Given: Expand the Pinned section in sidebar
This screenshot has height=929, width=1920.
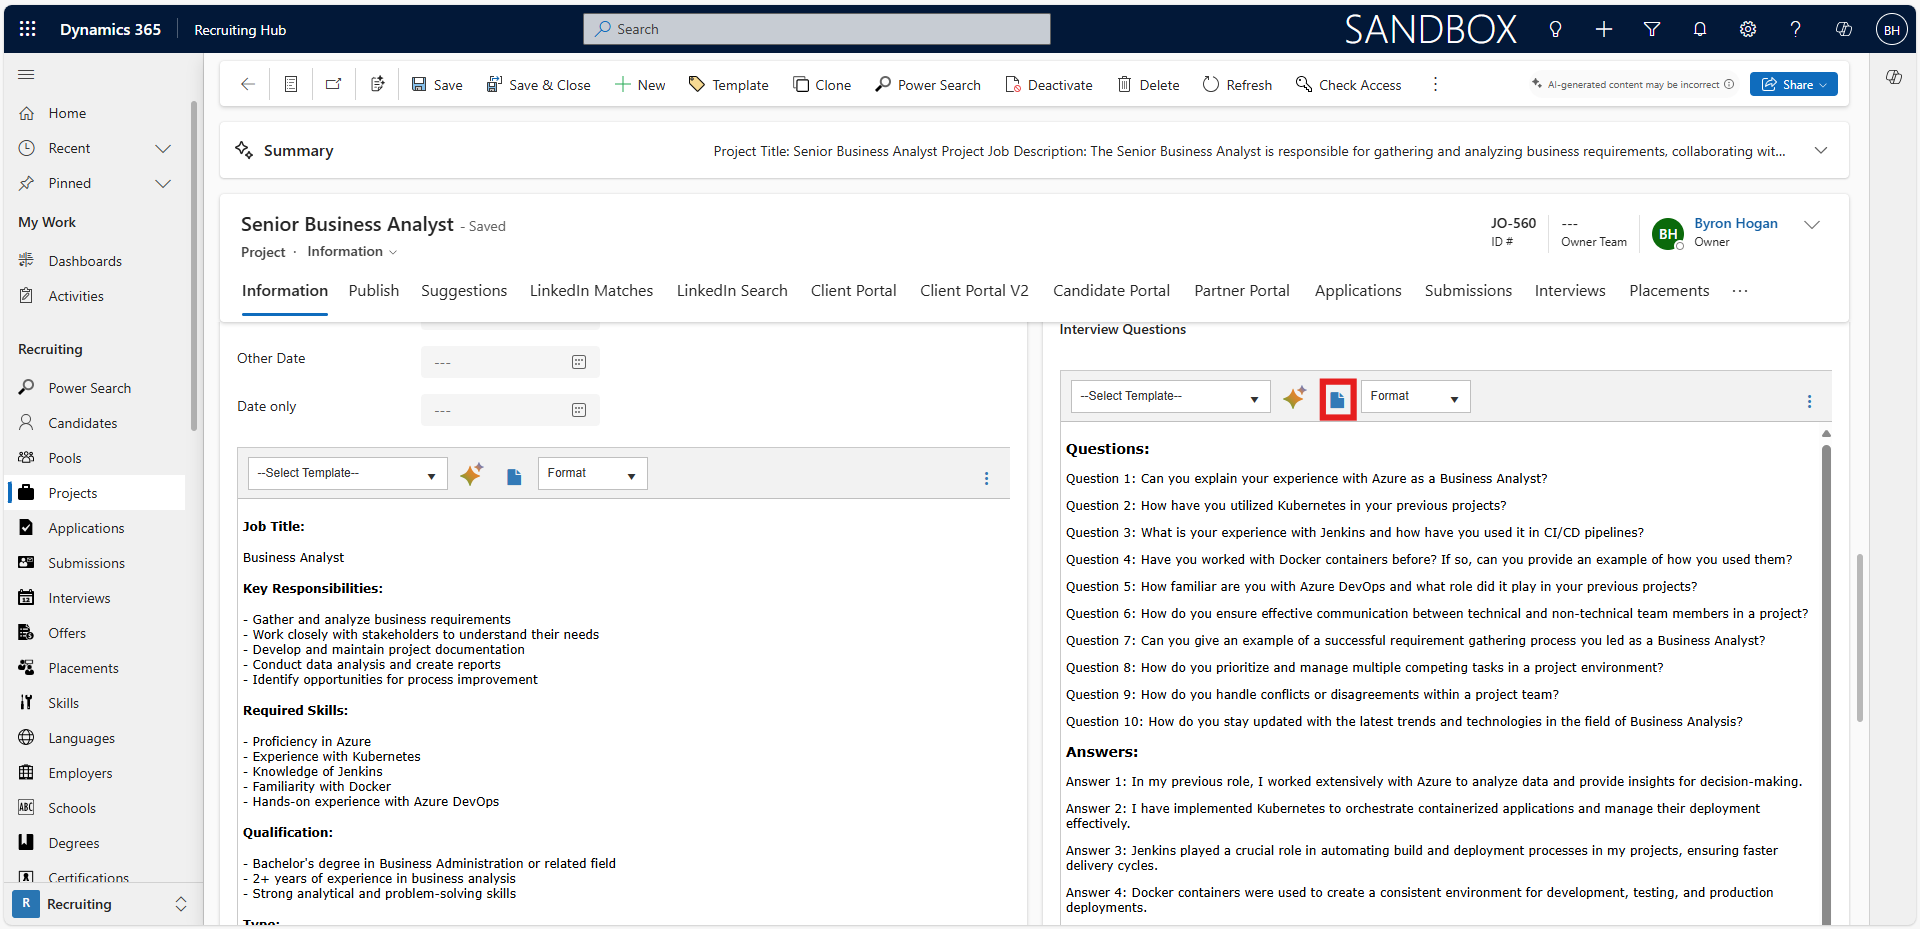Looking at the screenshot, I should tap(163, 184).
